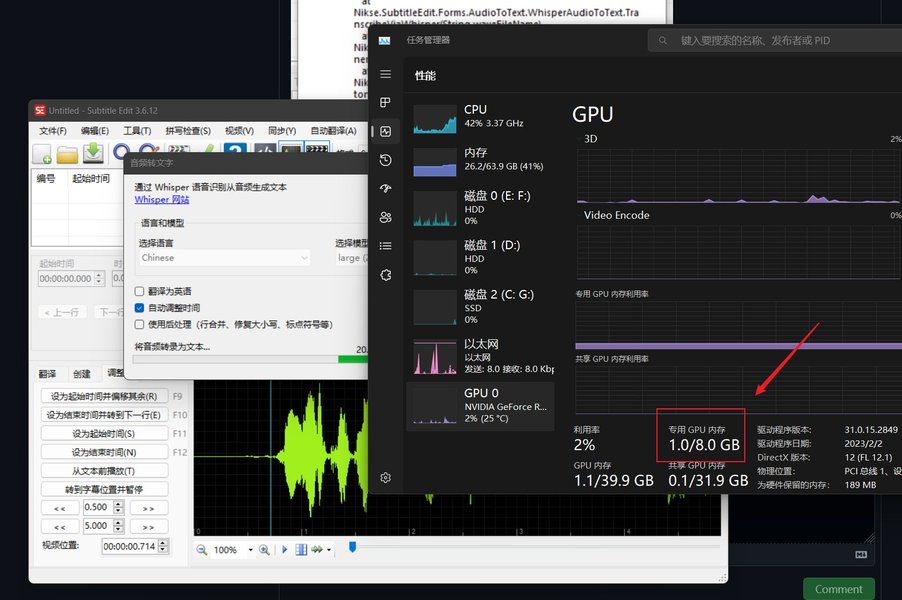This screenshot has height=600, width=902.
Task: Open the Chinese language dropdown
Action: (224, 258)
